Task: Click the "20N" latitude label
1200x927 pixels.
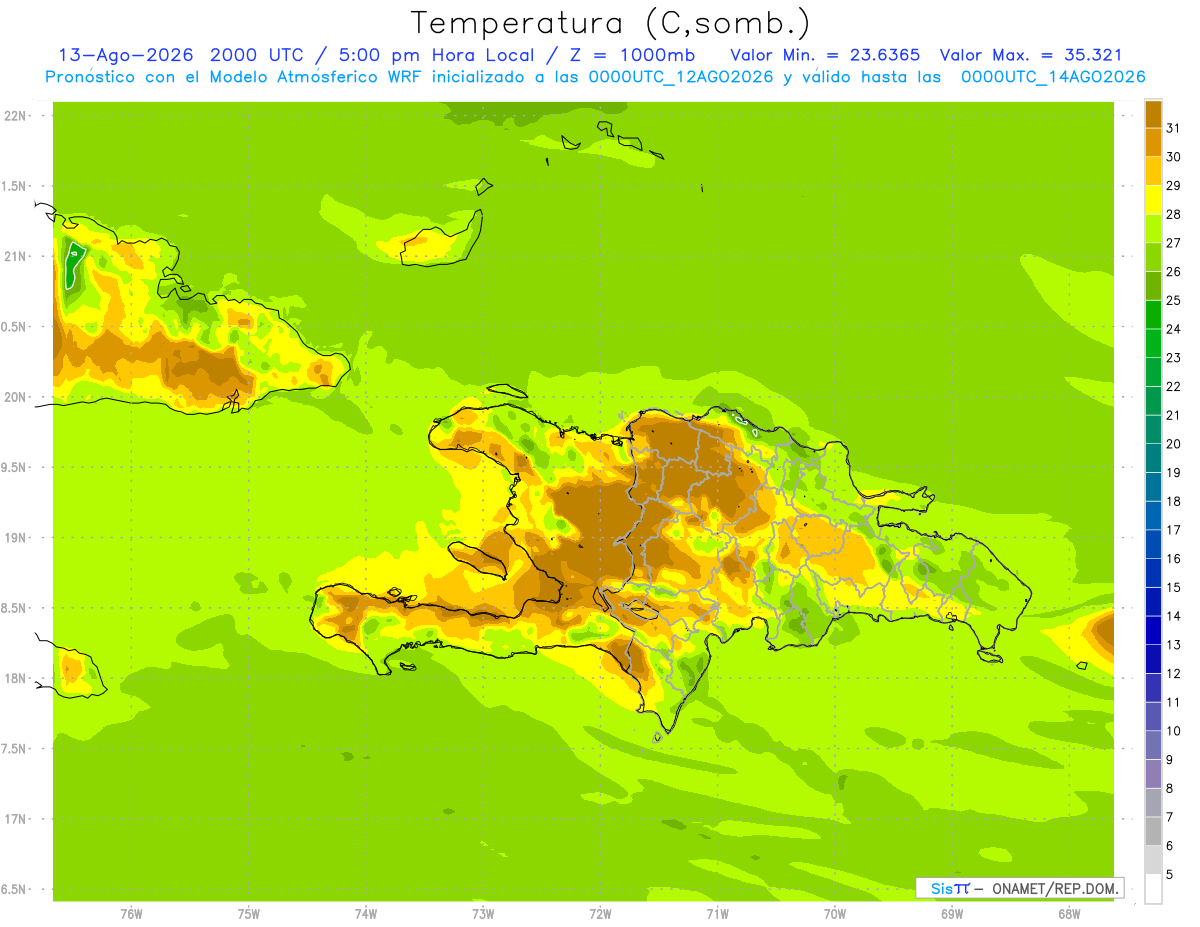Action: [15, 397]
